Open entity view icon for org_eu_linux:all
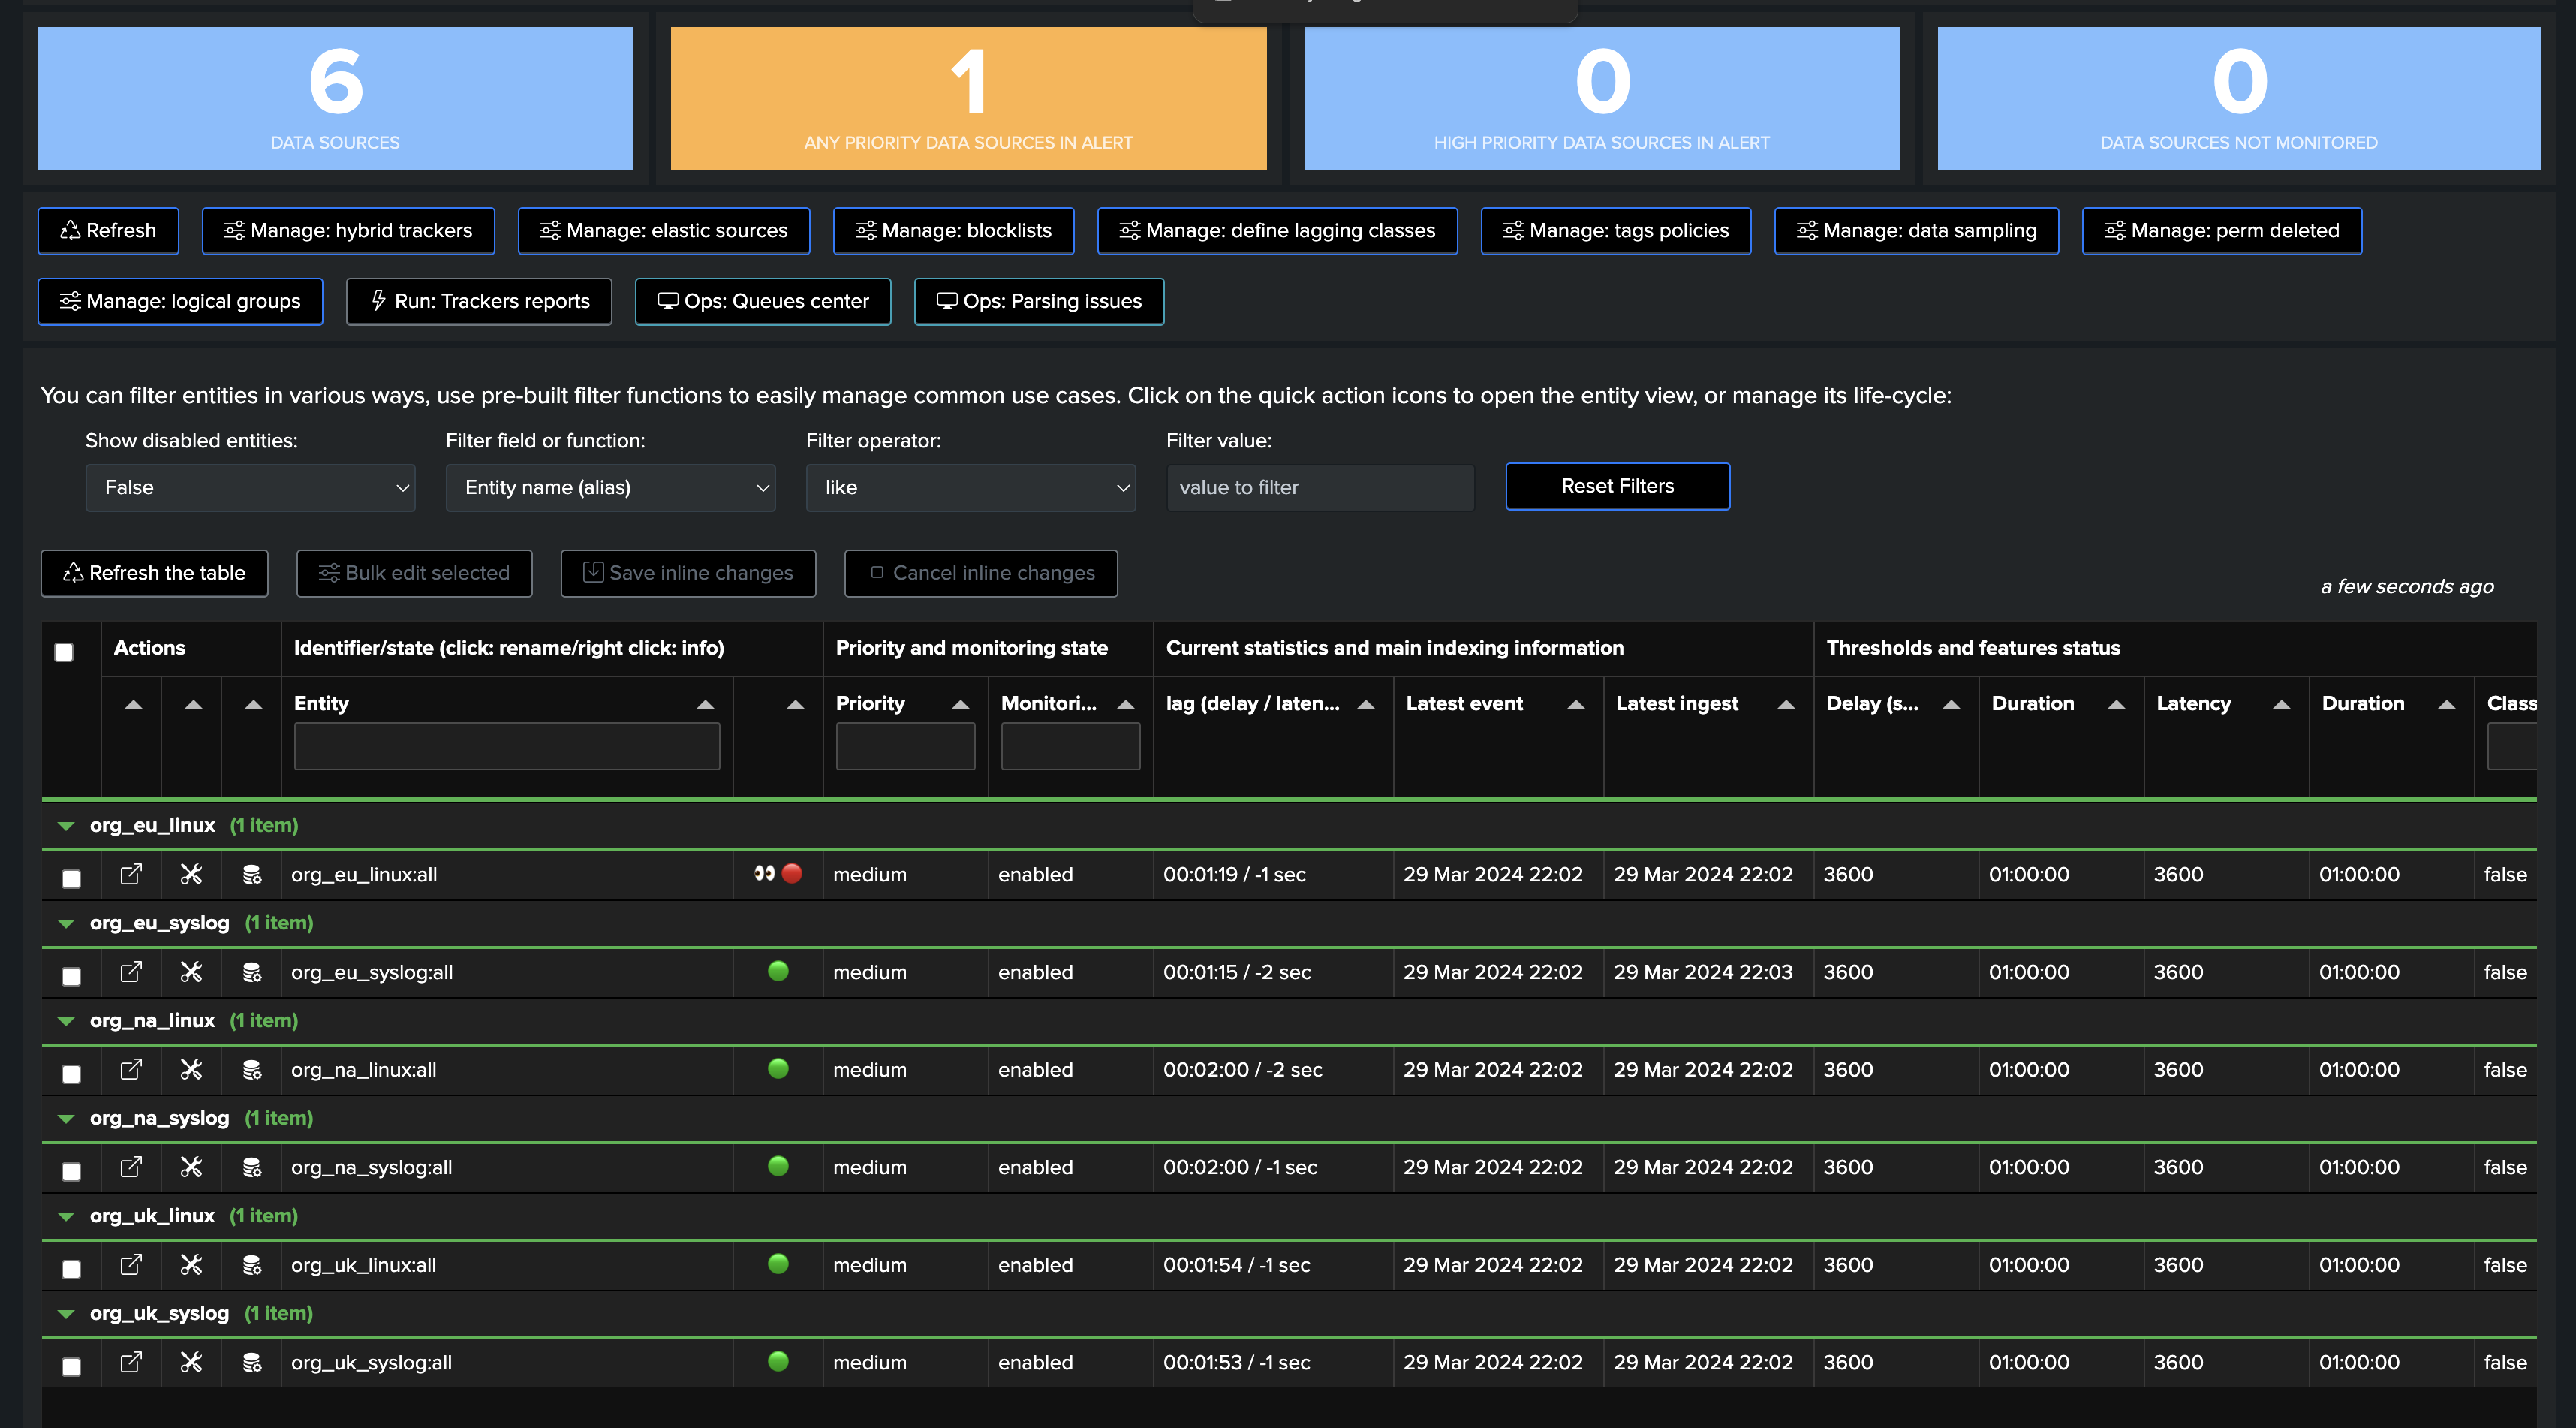 pos(131,874)
